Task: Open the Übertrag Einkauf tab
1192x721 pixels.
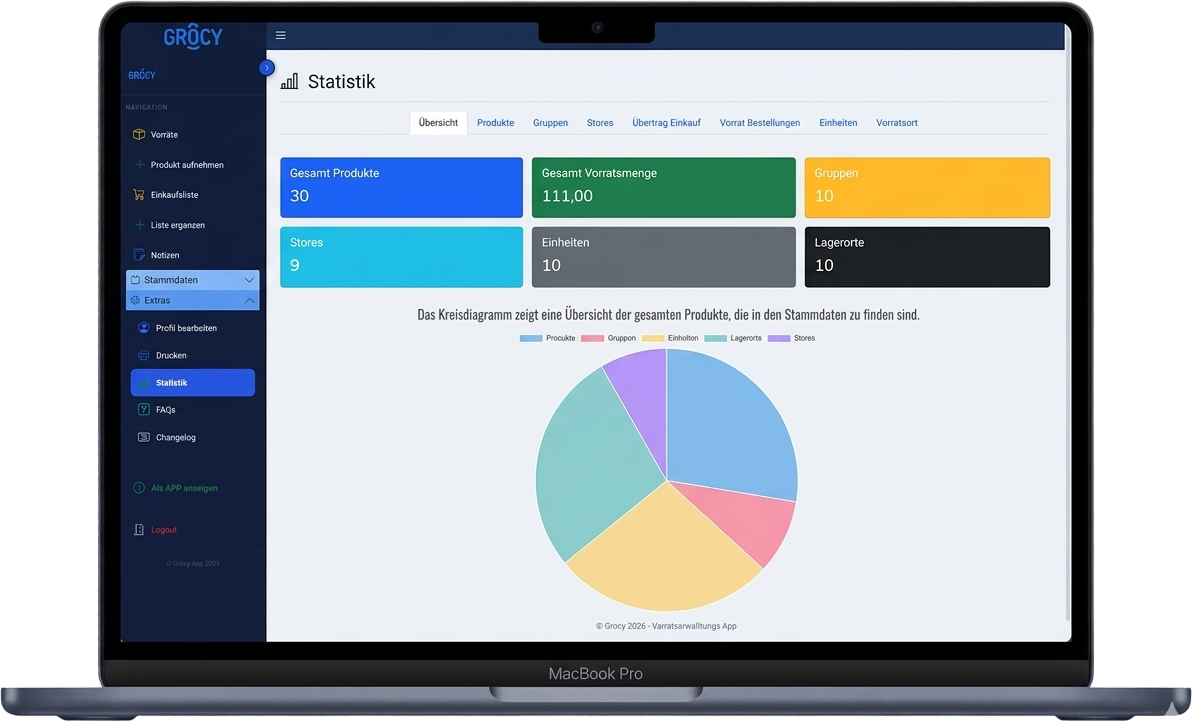Action: coord(667,122)
